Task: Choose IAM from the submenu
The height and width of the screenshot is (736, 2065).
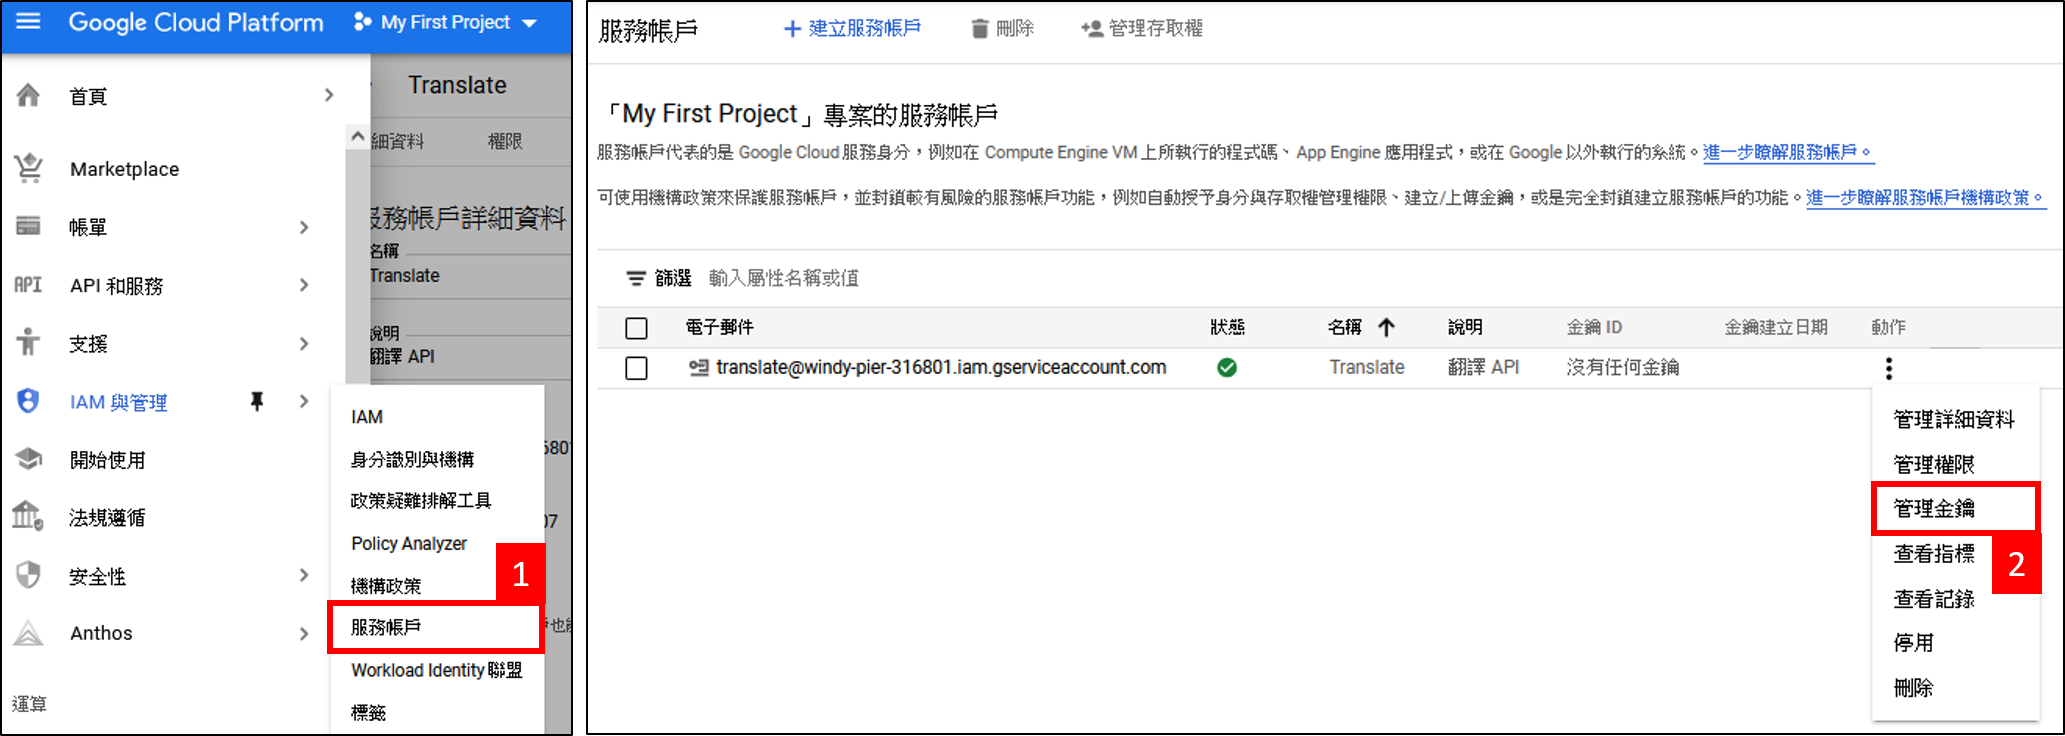Action: 367,417
